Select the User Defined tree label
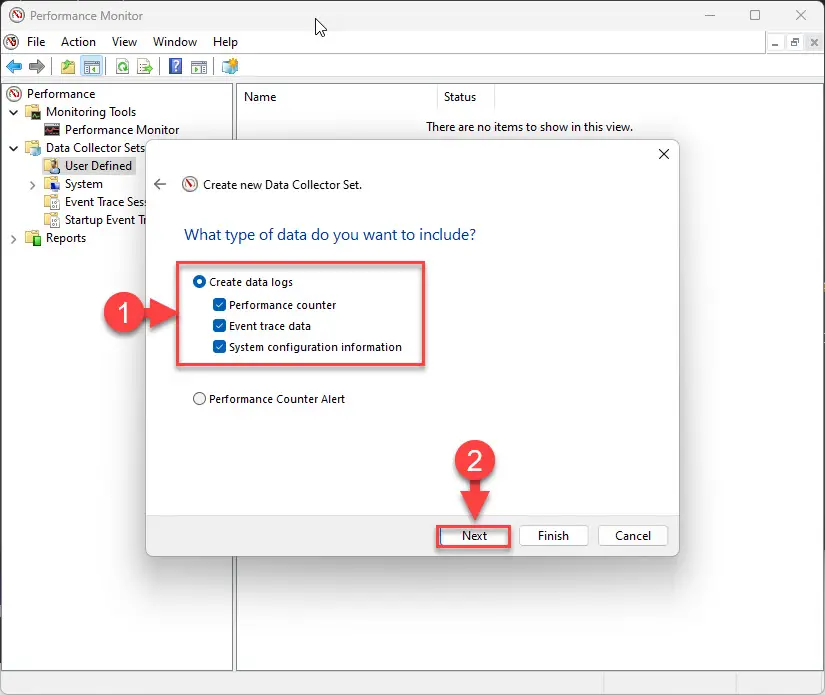This screenshot has height=695, width=825. coord(98,166)
